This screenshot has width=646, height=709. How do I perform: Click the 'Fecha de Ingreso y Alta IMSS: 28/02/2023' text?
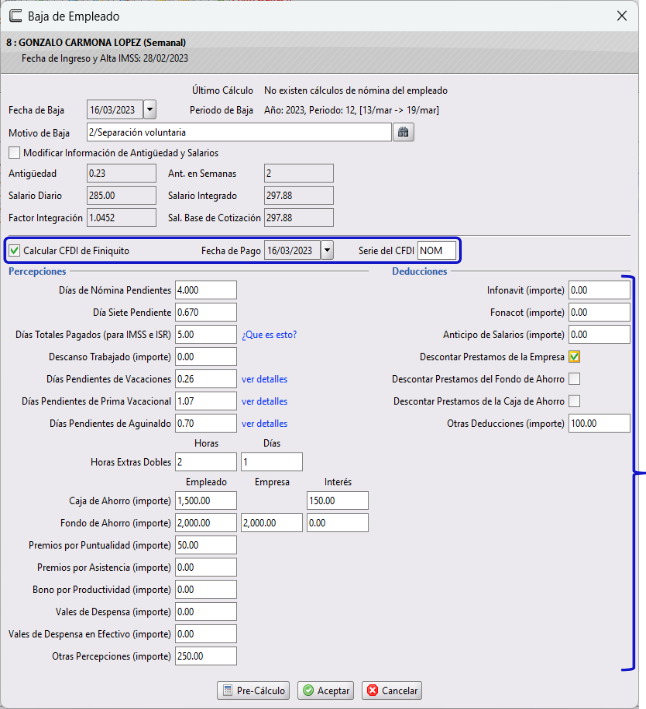(105, 58)
